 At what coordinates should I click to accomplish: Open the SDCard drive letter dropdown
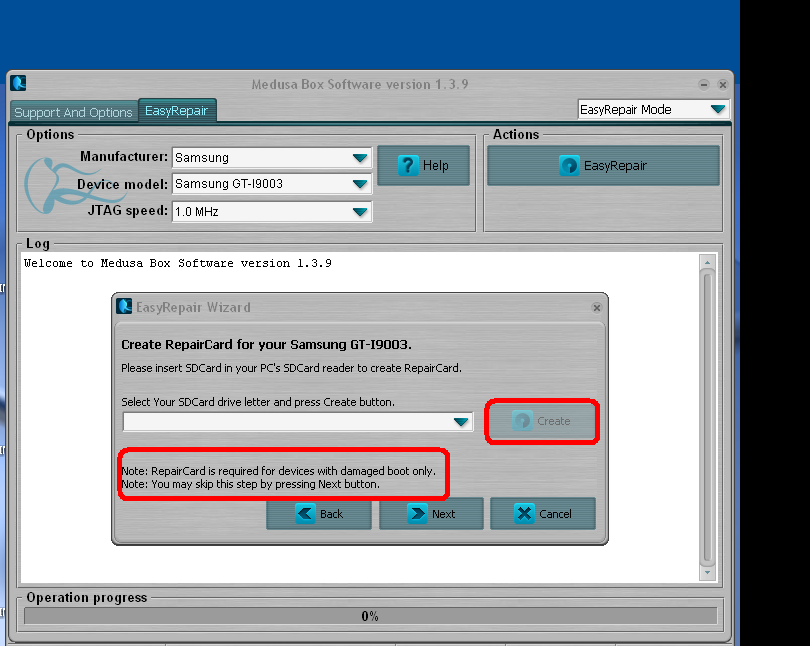298,421
